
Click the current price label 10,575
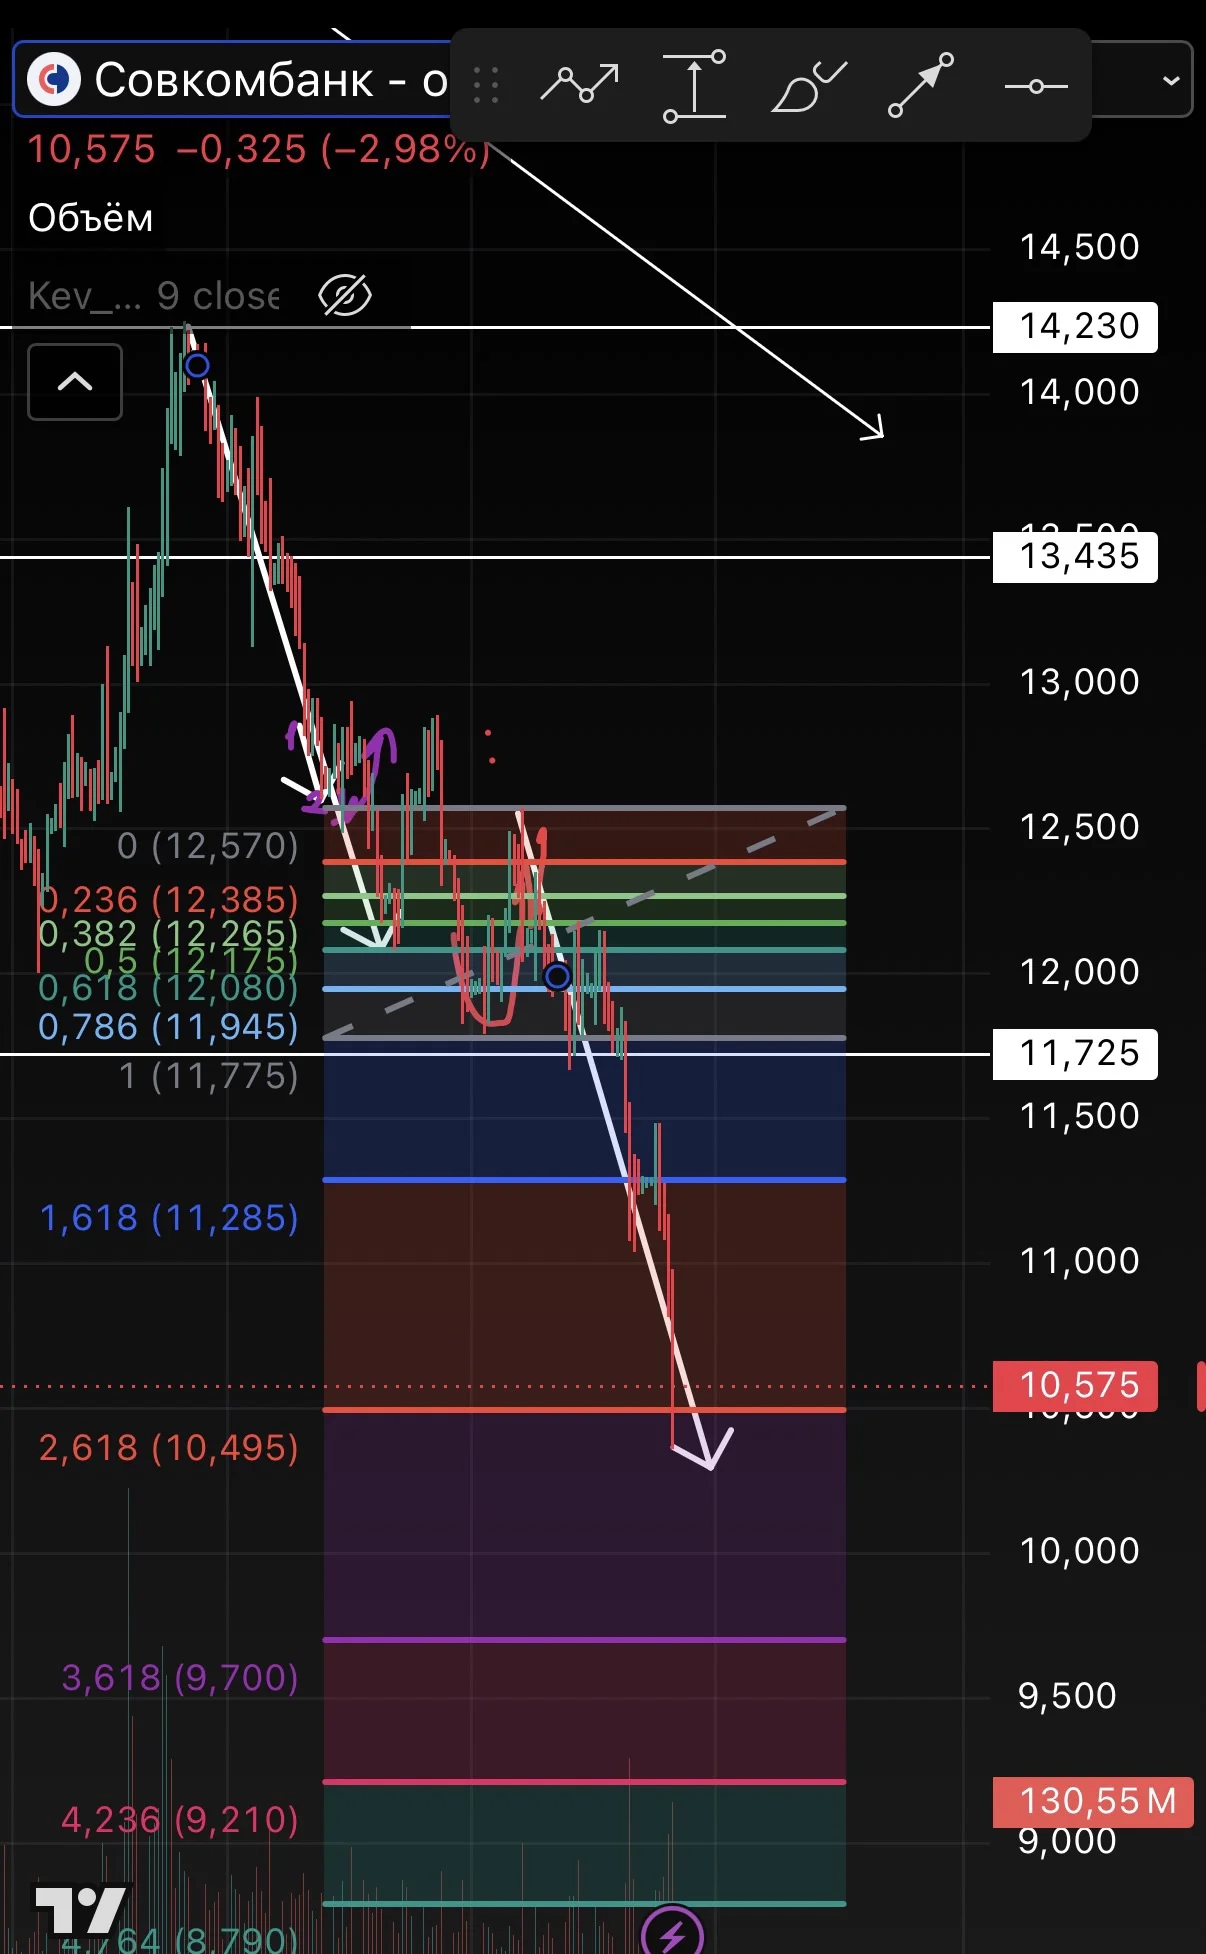[1075, 1386]
